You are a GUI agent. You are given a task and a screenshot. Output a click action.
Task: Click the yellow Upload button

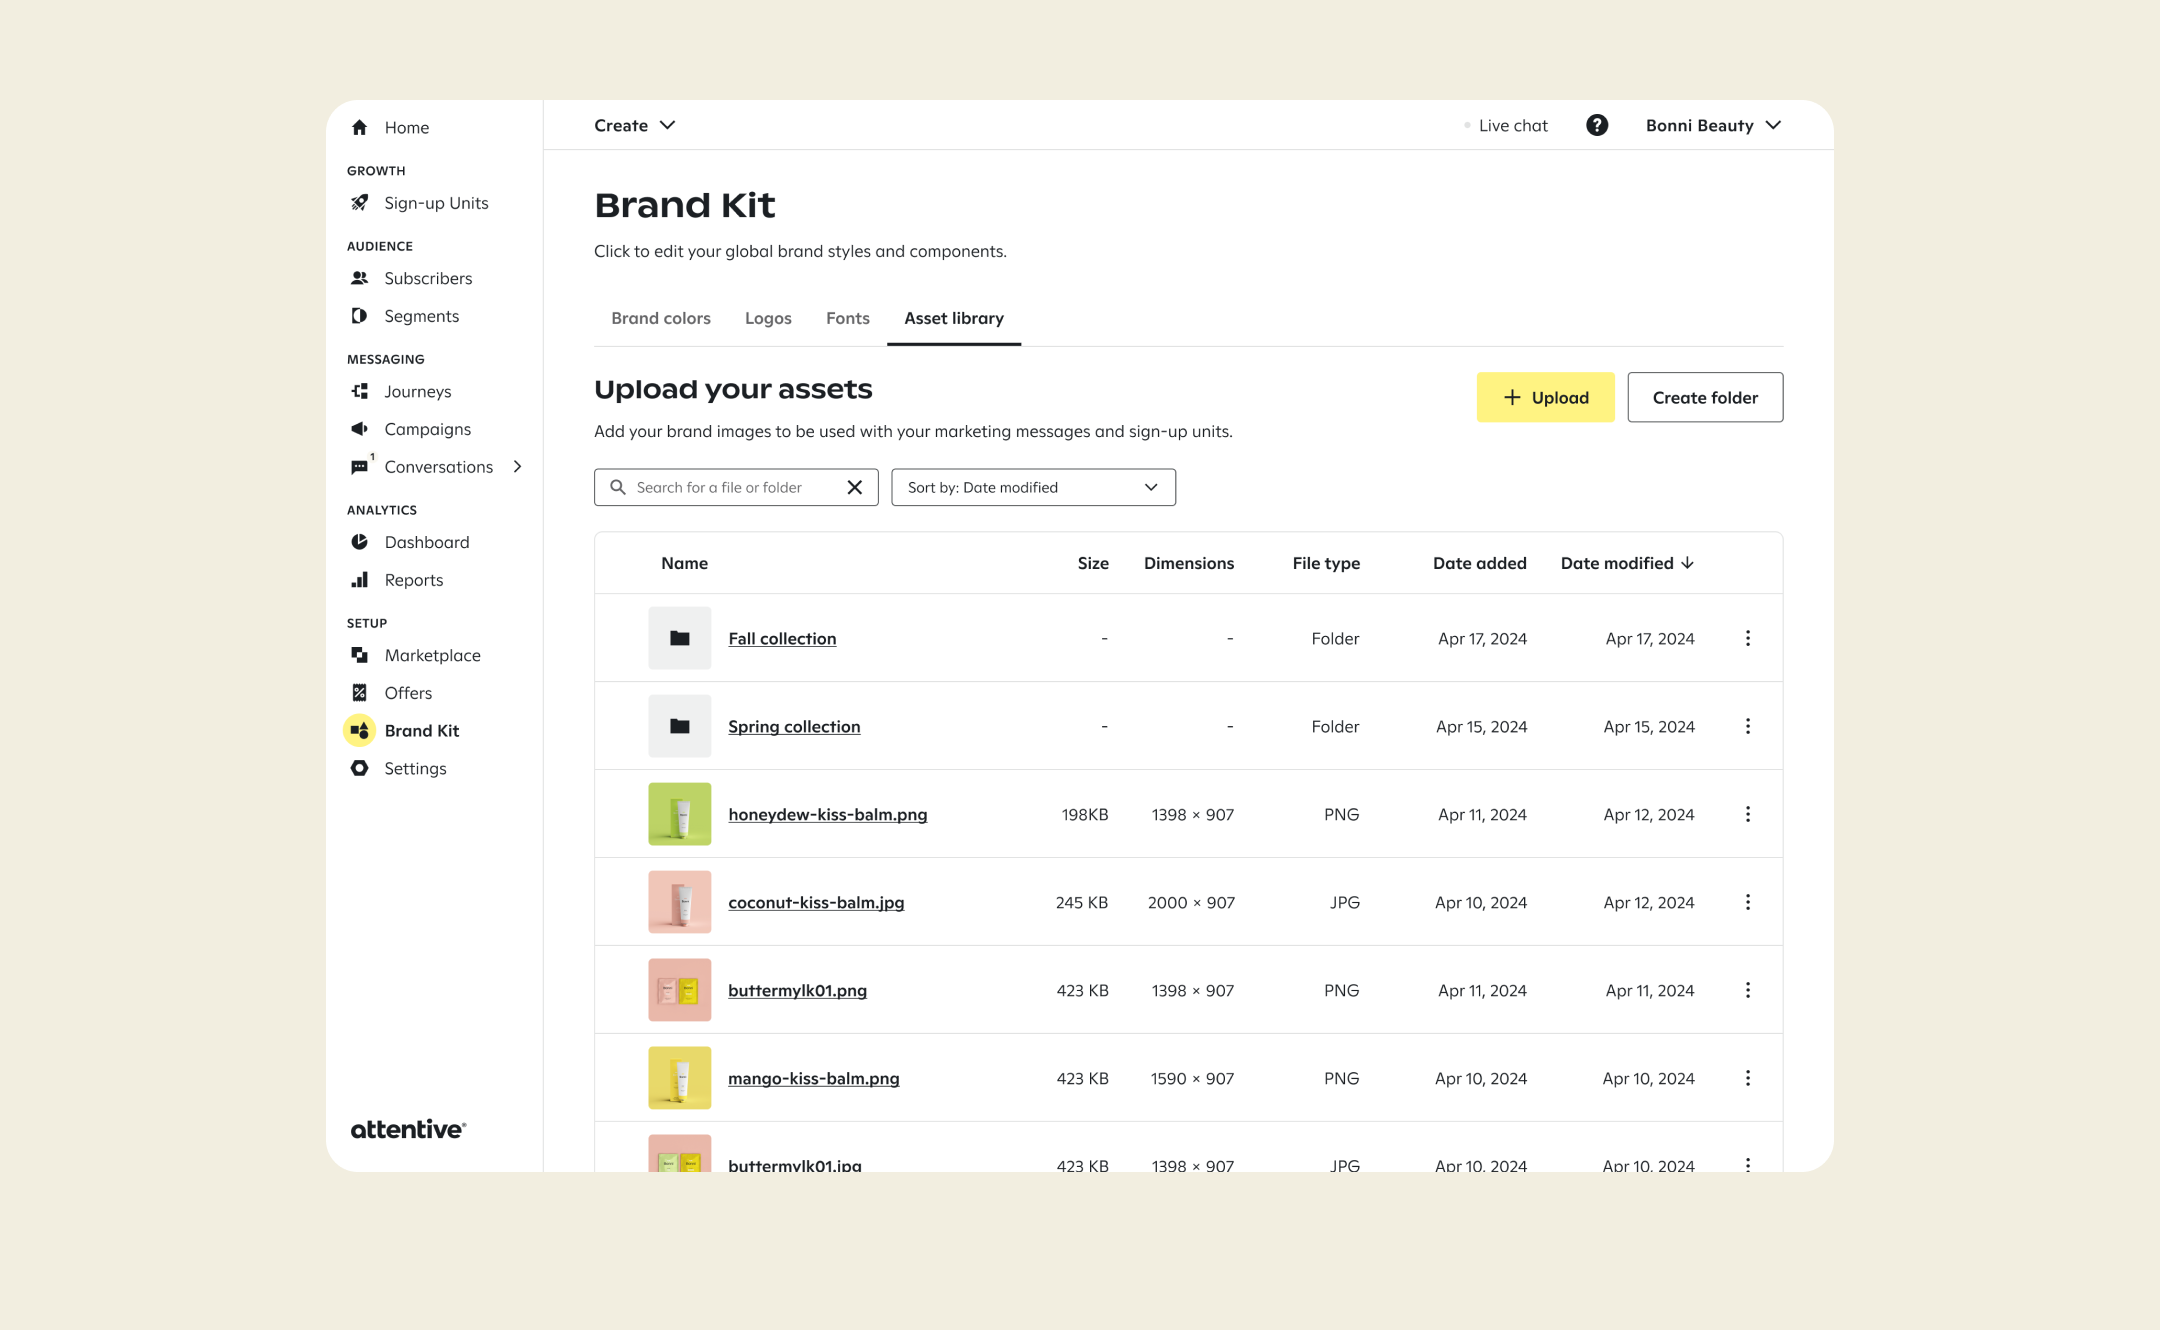click(x=1545, y=397)
